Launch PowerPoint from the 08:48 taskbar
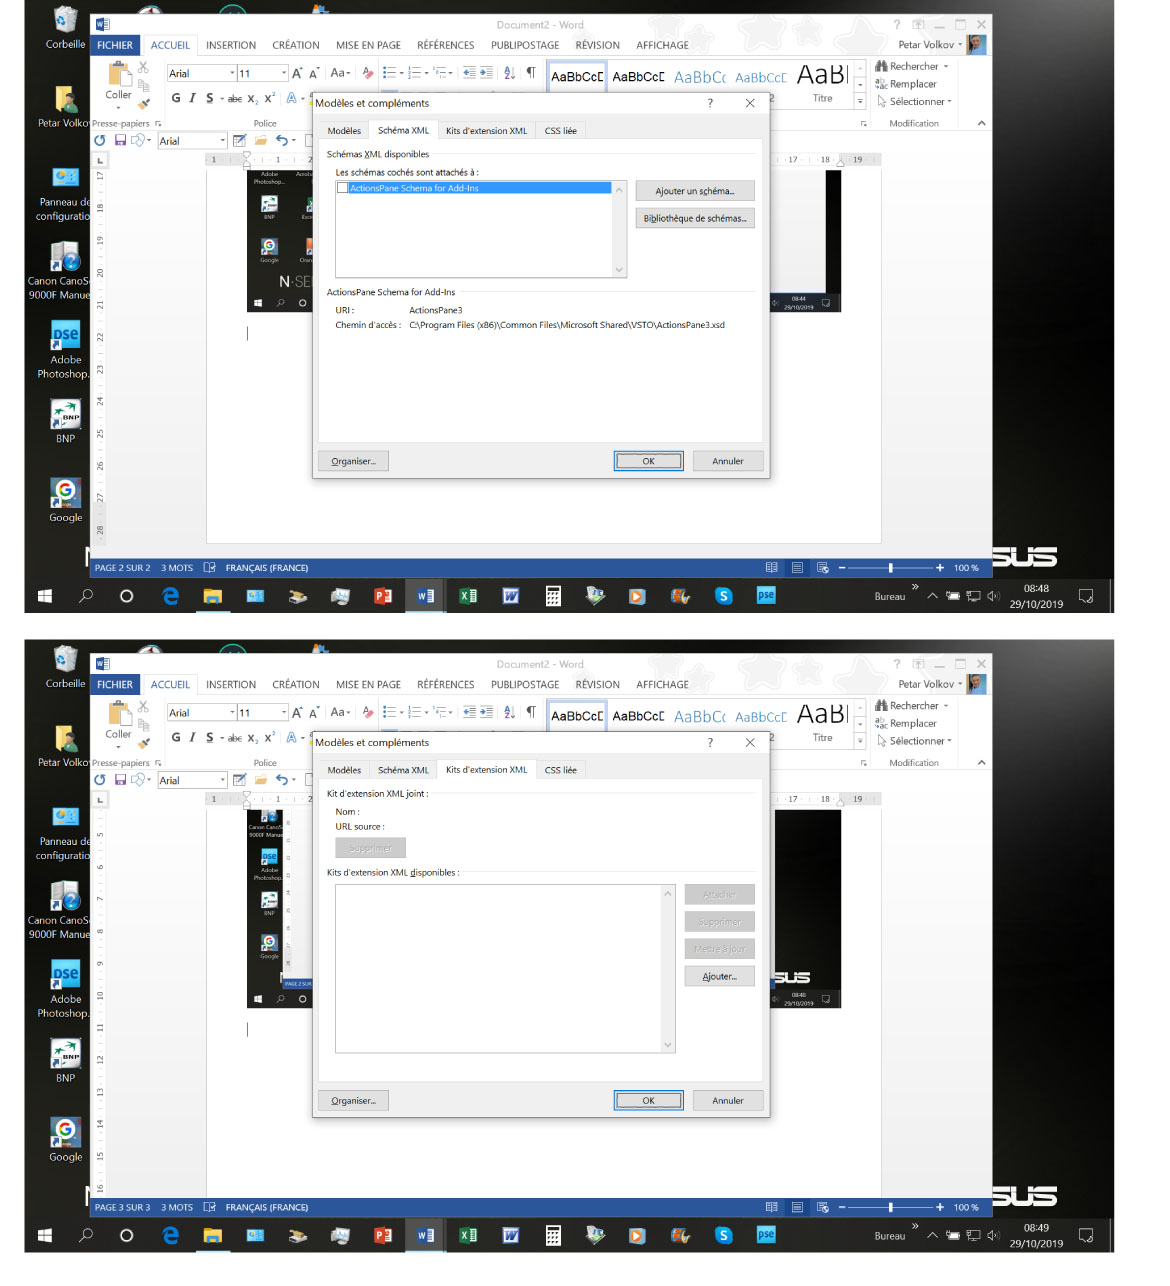This screenshot has height=1286, width=1170. [x=383, y=596]
